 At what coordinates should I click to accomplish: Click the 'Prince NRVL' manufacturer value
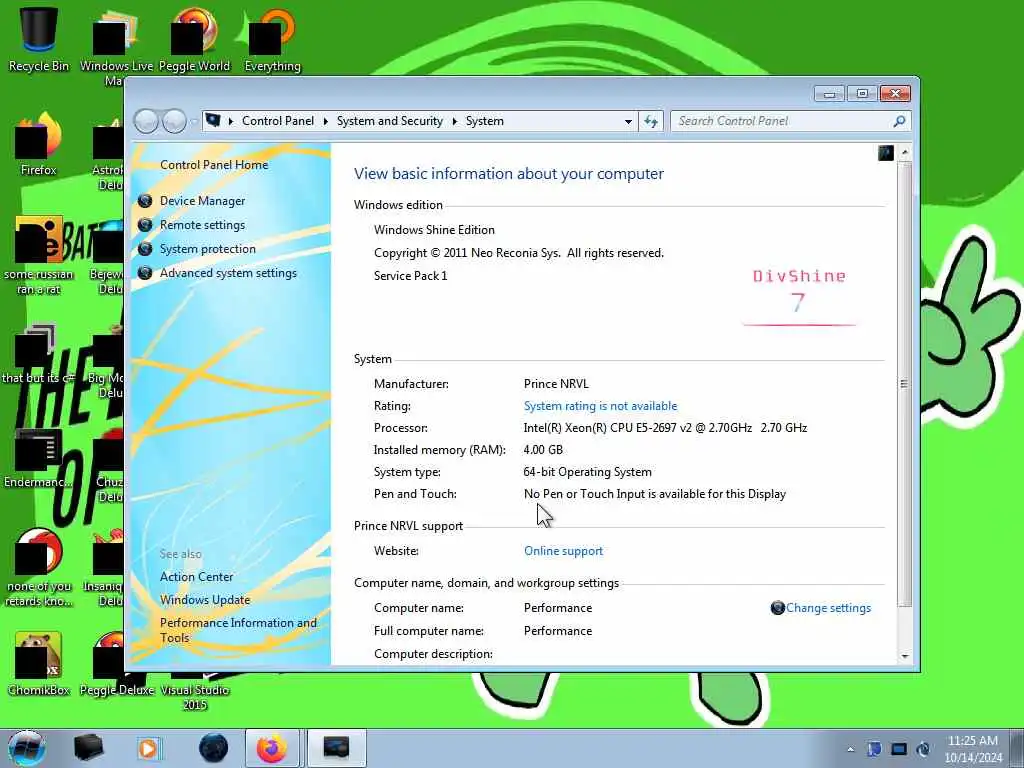556,384
